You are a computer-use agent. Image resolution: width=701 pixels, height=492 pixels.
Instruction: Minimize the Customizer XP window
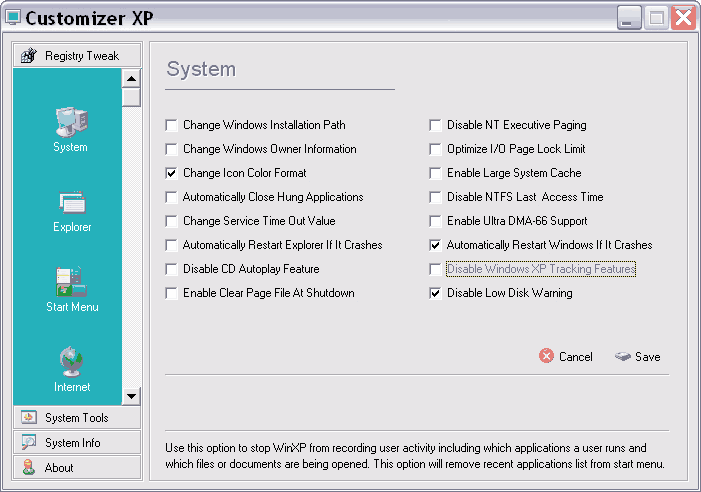629,18
